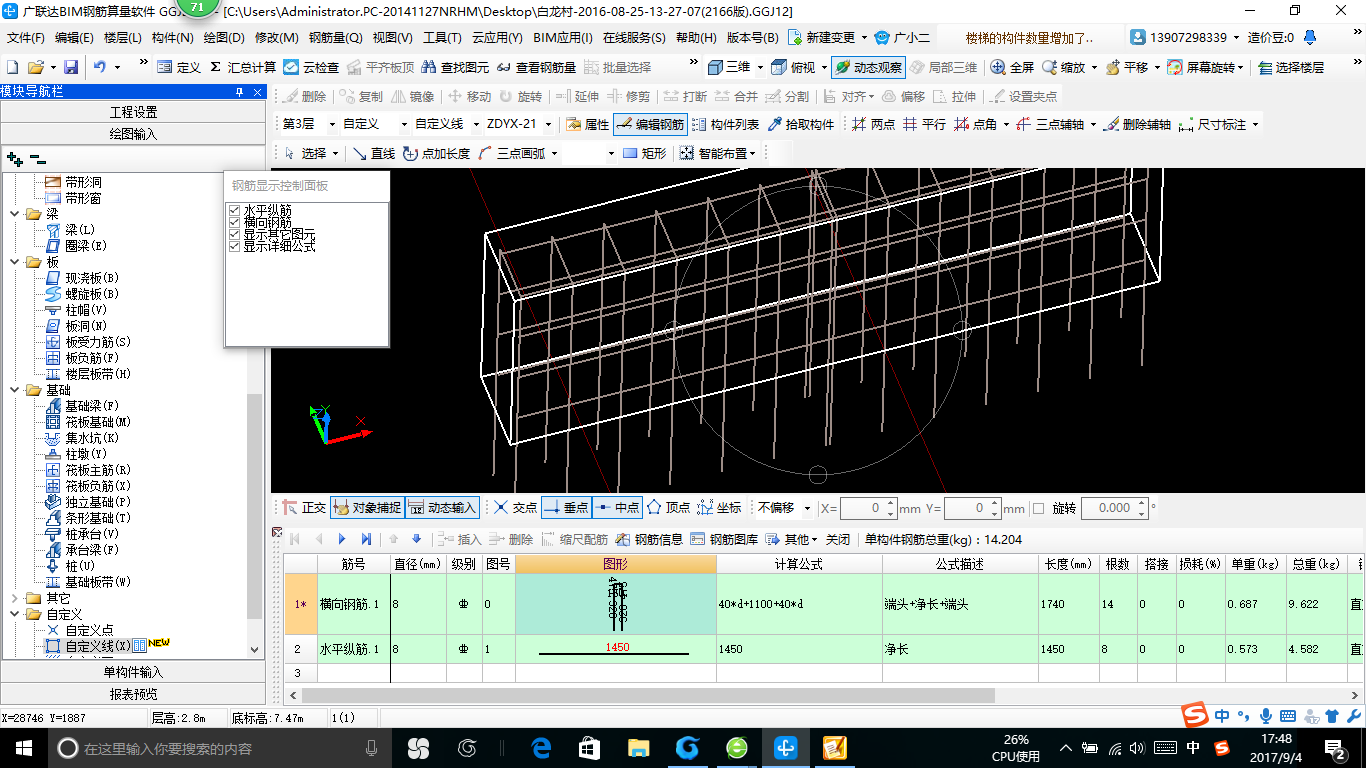Toggle 交点 intersection snap
The image size is (1366, 768).
point(515,508)
